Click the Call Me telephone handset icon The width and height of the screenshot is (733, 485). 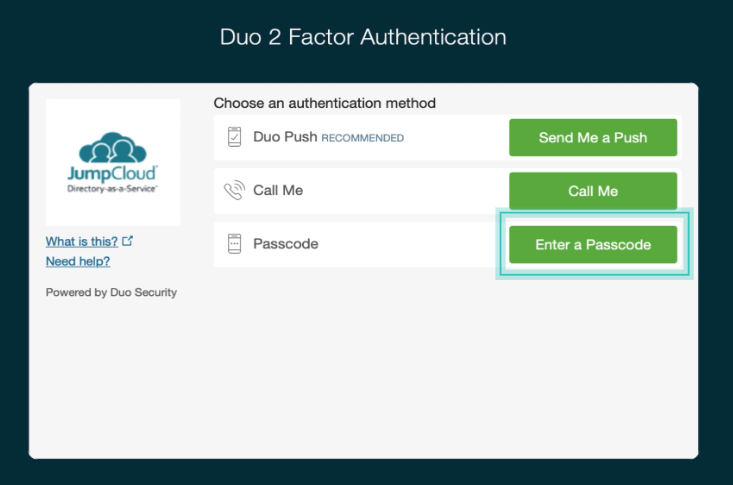click(235, 190)
